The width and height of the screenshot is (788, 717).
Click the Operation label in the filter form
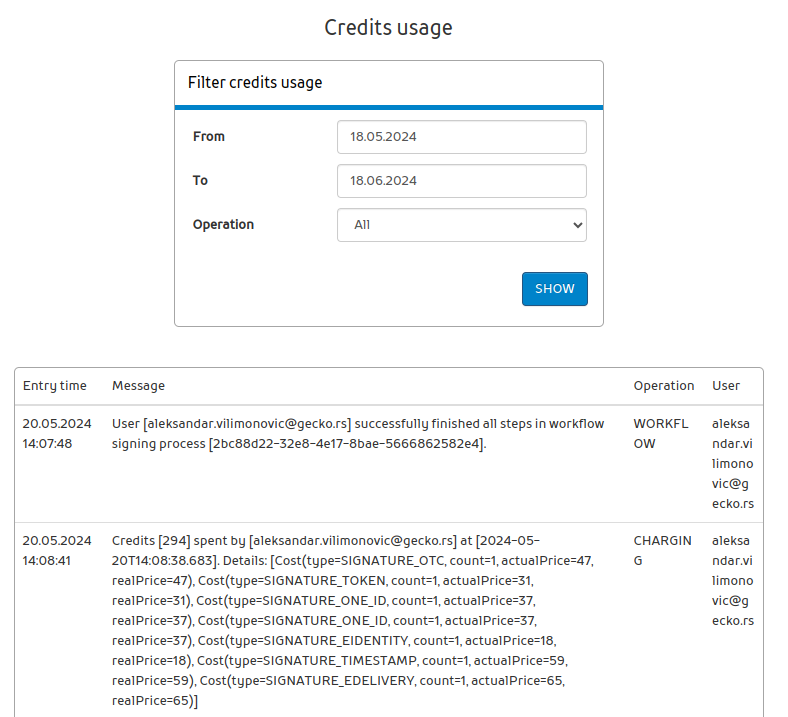[x=223, y=225]
